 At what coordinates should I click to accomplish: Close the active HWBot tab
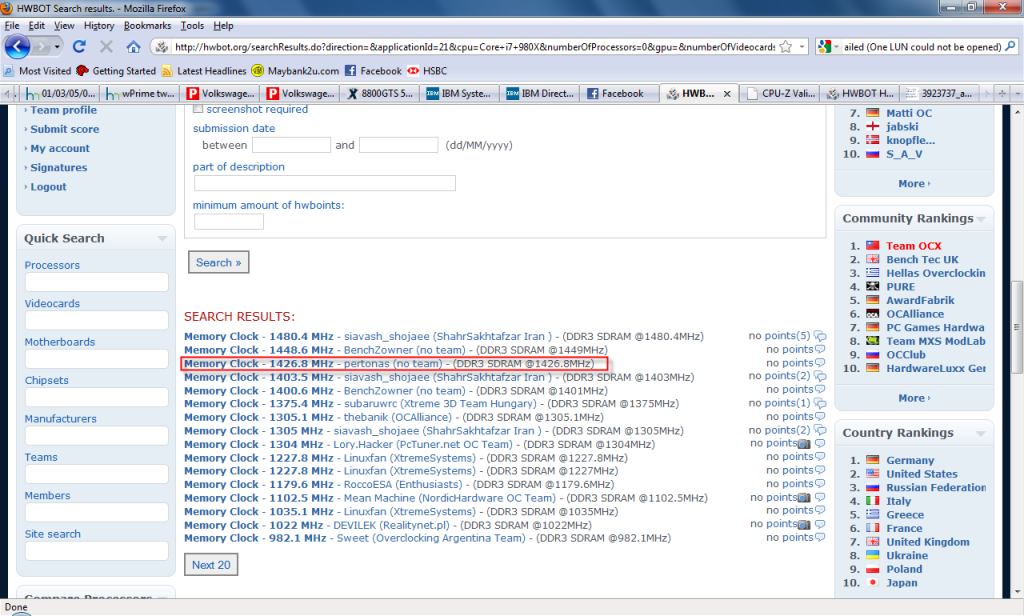[727, 93]
